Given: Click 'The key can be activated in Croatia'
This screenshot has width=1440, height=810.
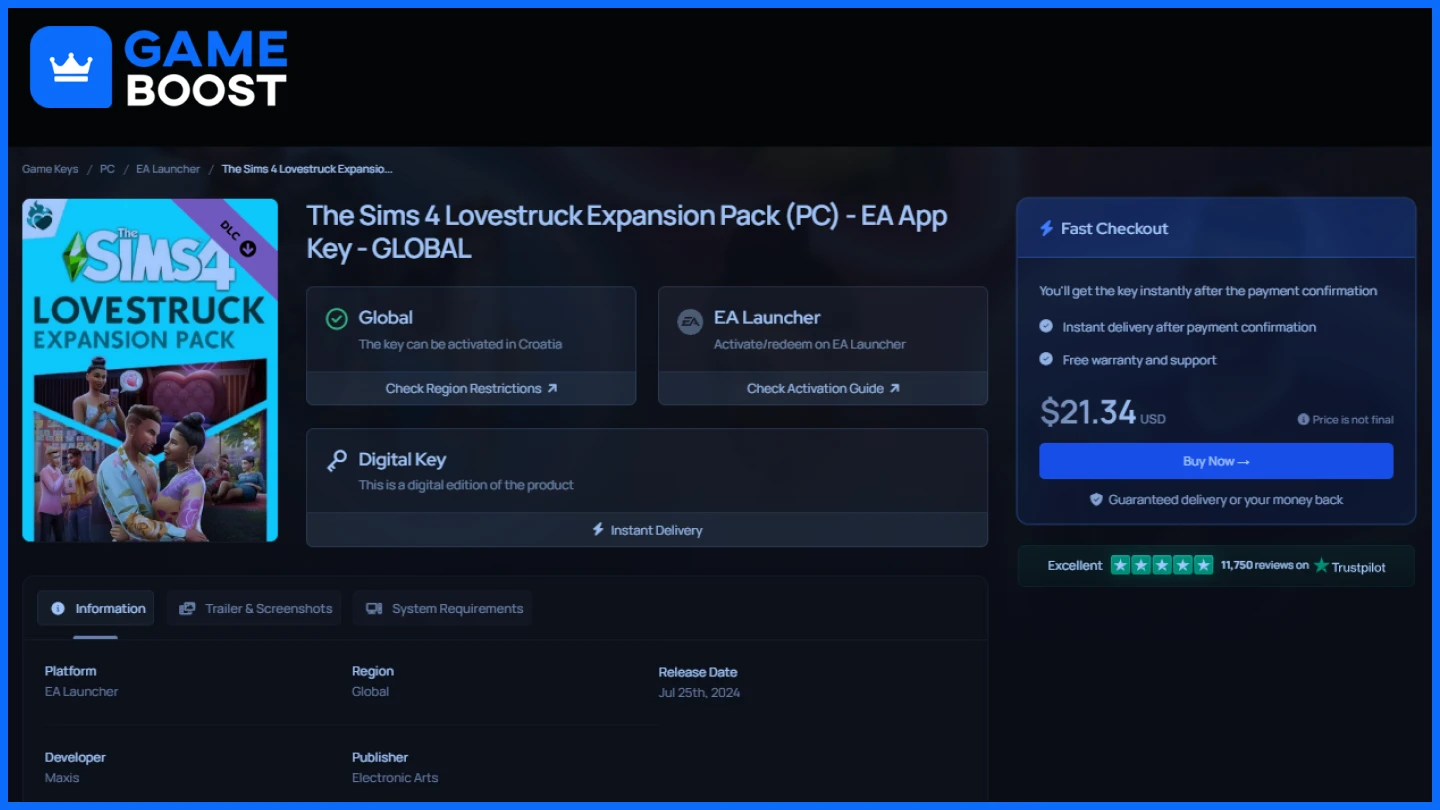Looking at the screenshot, I should click(x=460, y=344).
